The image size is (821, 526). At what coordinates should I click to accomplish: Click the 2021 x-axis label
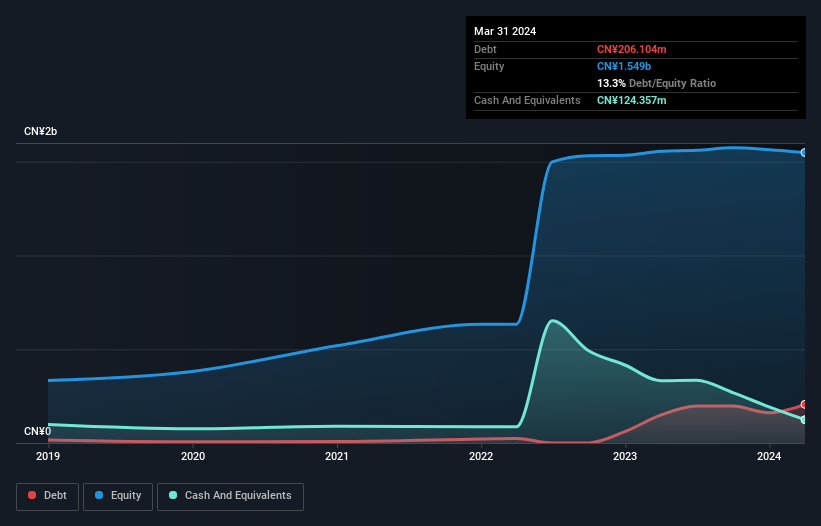click(337, 456)
